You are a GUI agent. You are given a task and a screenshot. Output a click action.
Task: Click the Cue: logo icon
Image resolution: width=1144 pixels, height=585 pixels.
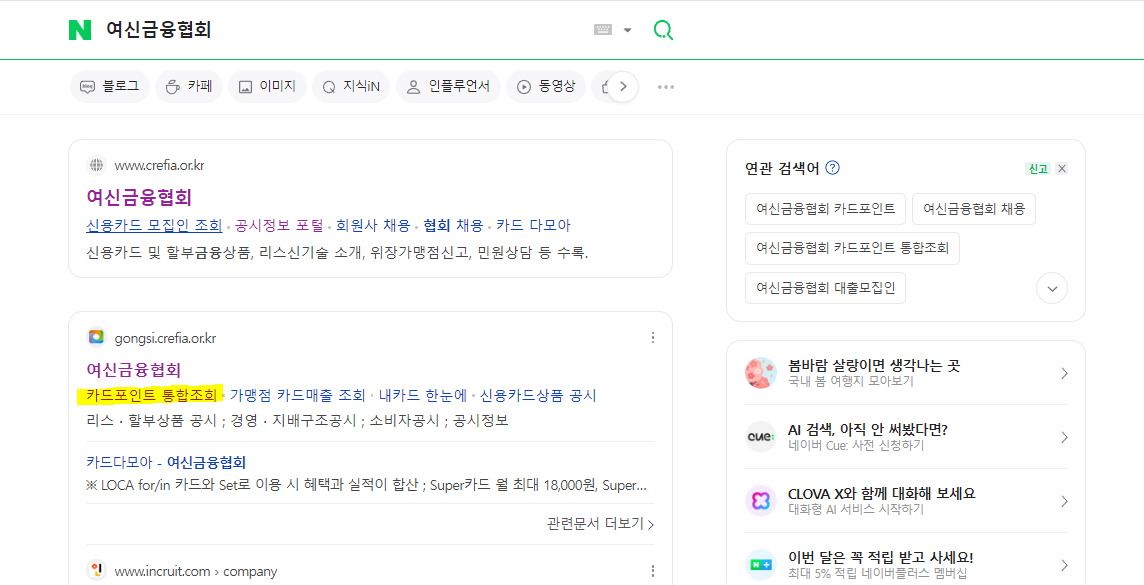click(x=761, y=437)
